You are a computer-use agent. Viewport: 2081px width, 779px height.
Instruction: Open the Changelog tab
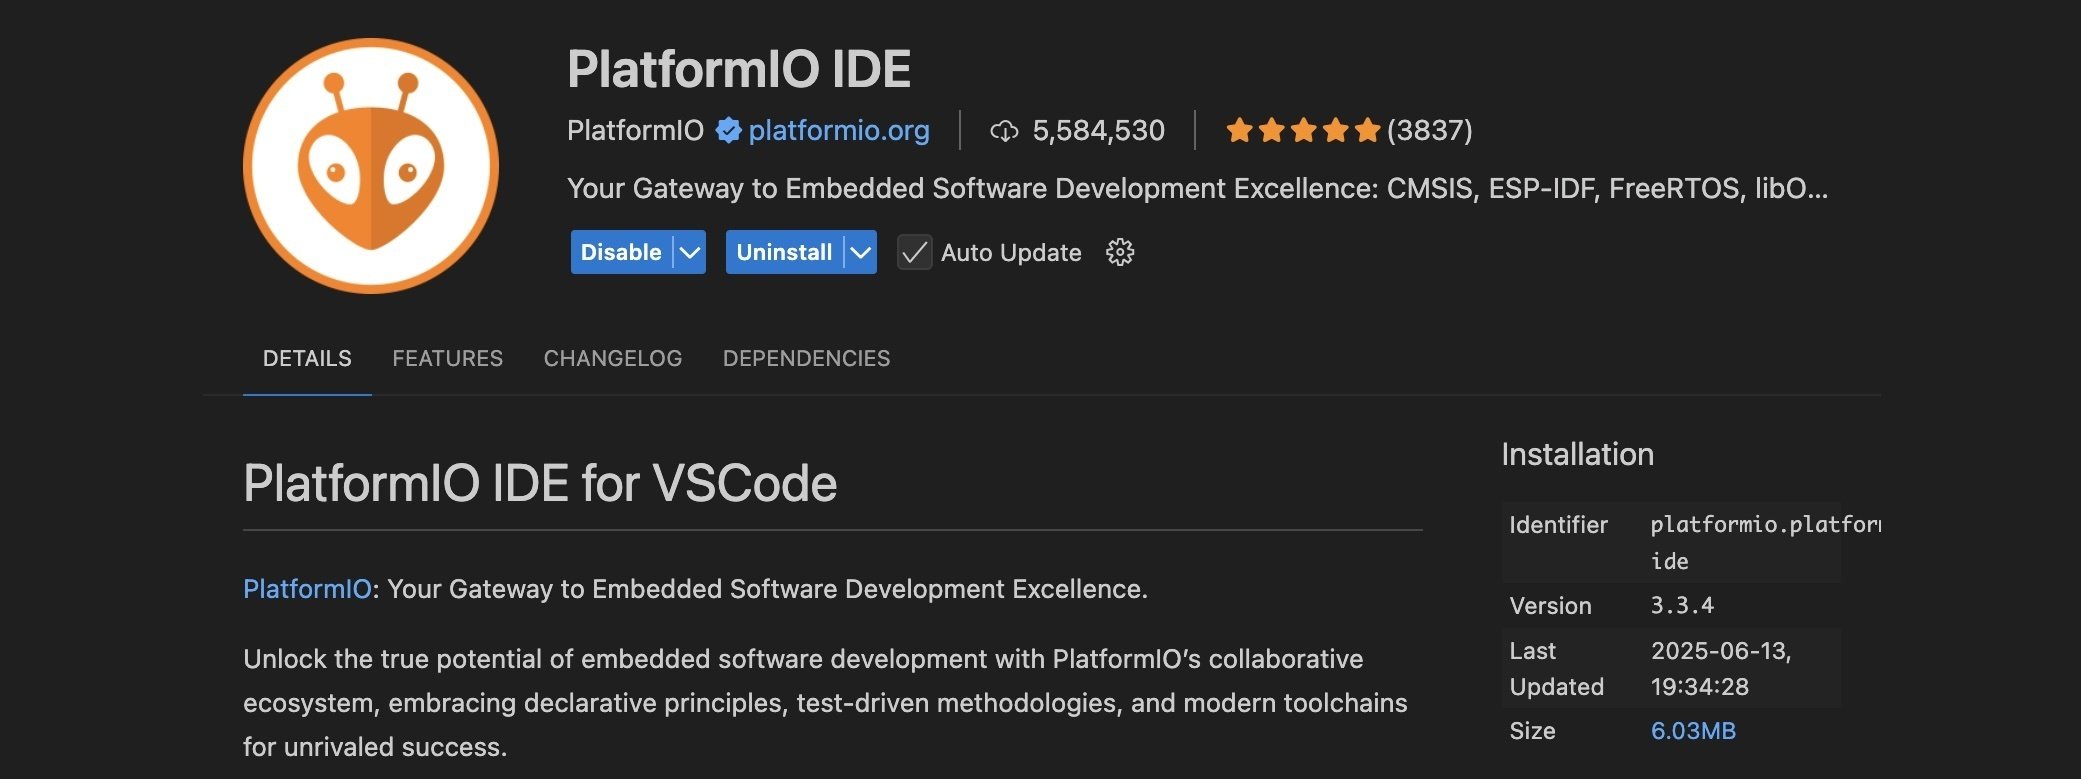[x=612, y=358]
